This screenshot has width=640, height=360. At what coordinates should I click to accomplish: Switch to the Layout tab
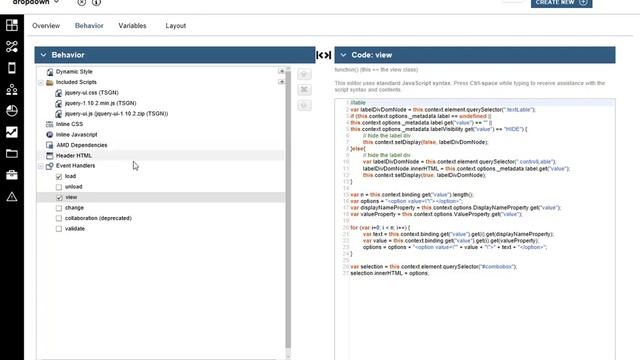[x=176, y=26]
